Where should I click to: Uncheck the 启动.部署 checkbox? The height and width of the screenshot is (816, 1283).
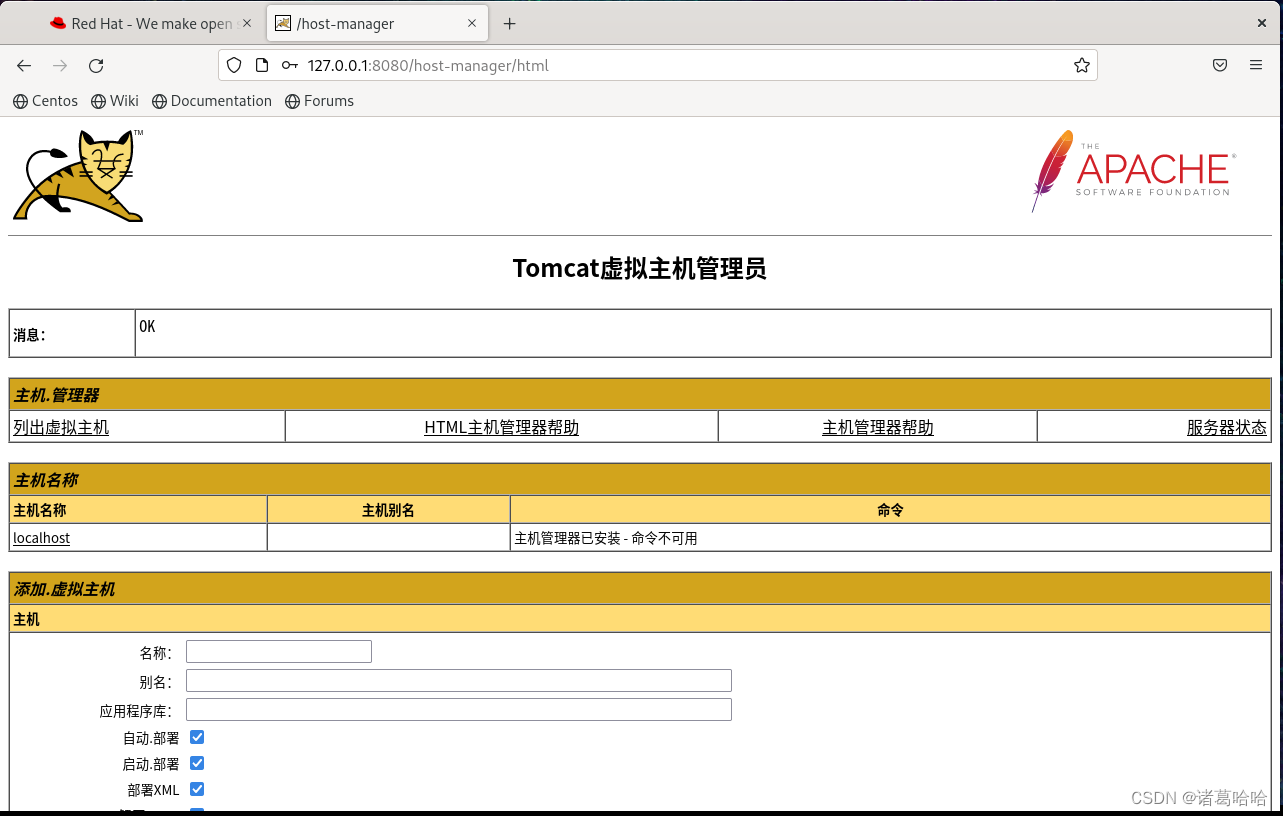[197, 763]
